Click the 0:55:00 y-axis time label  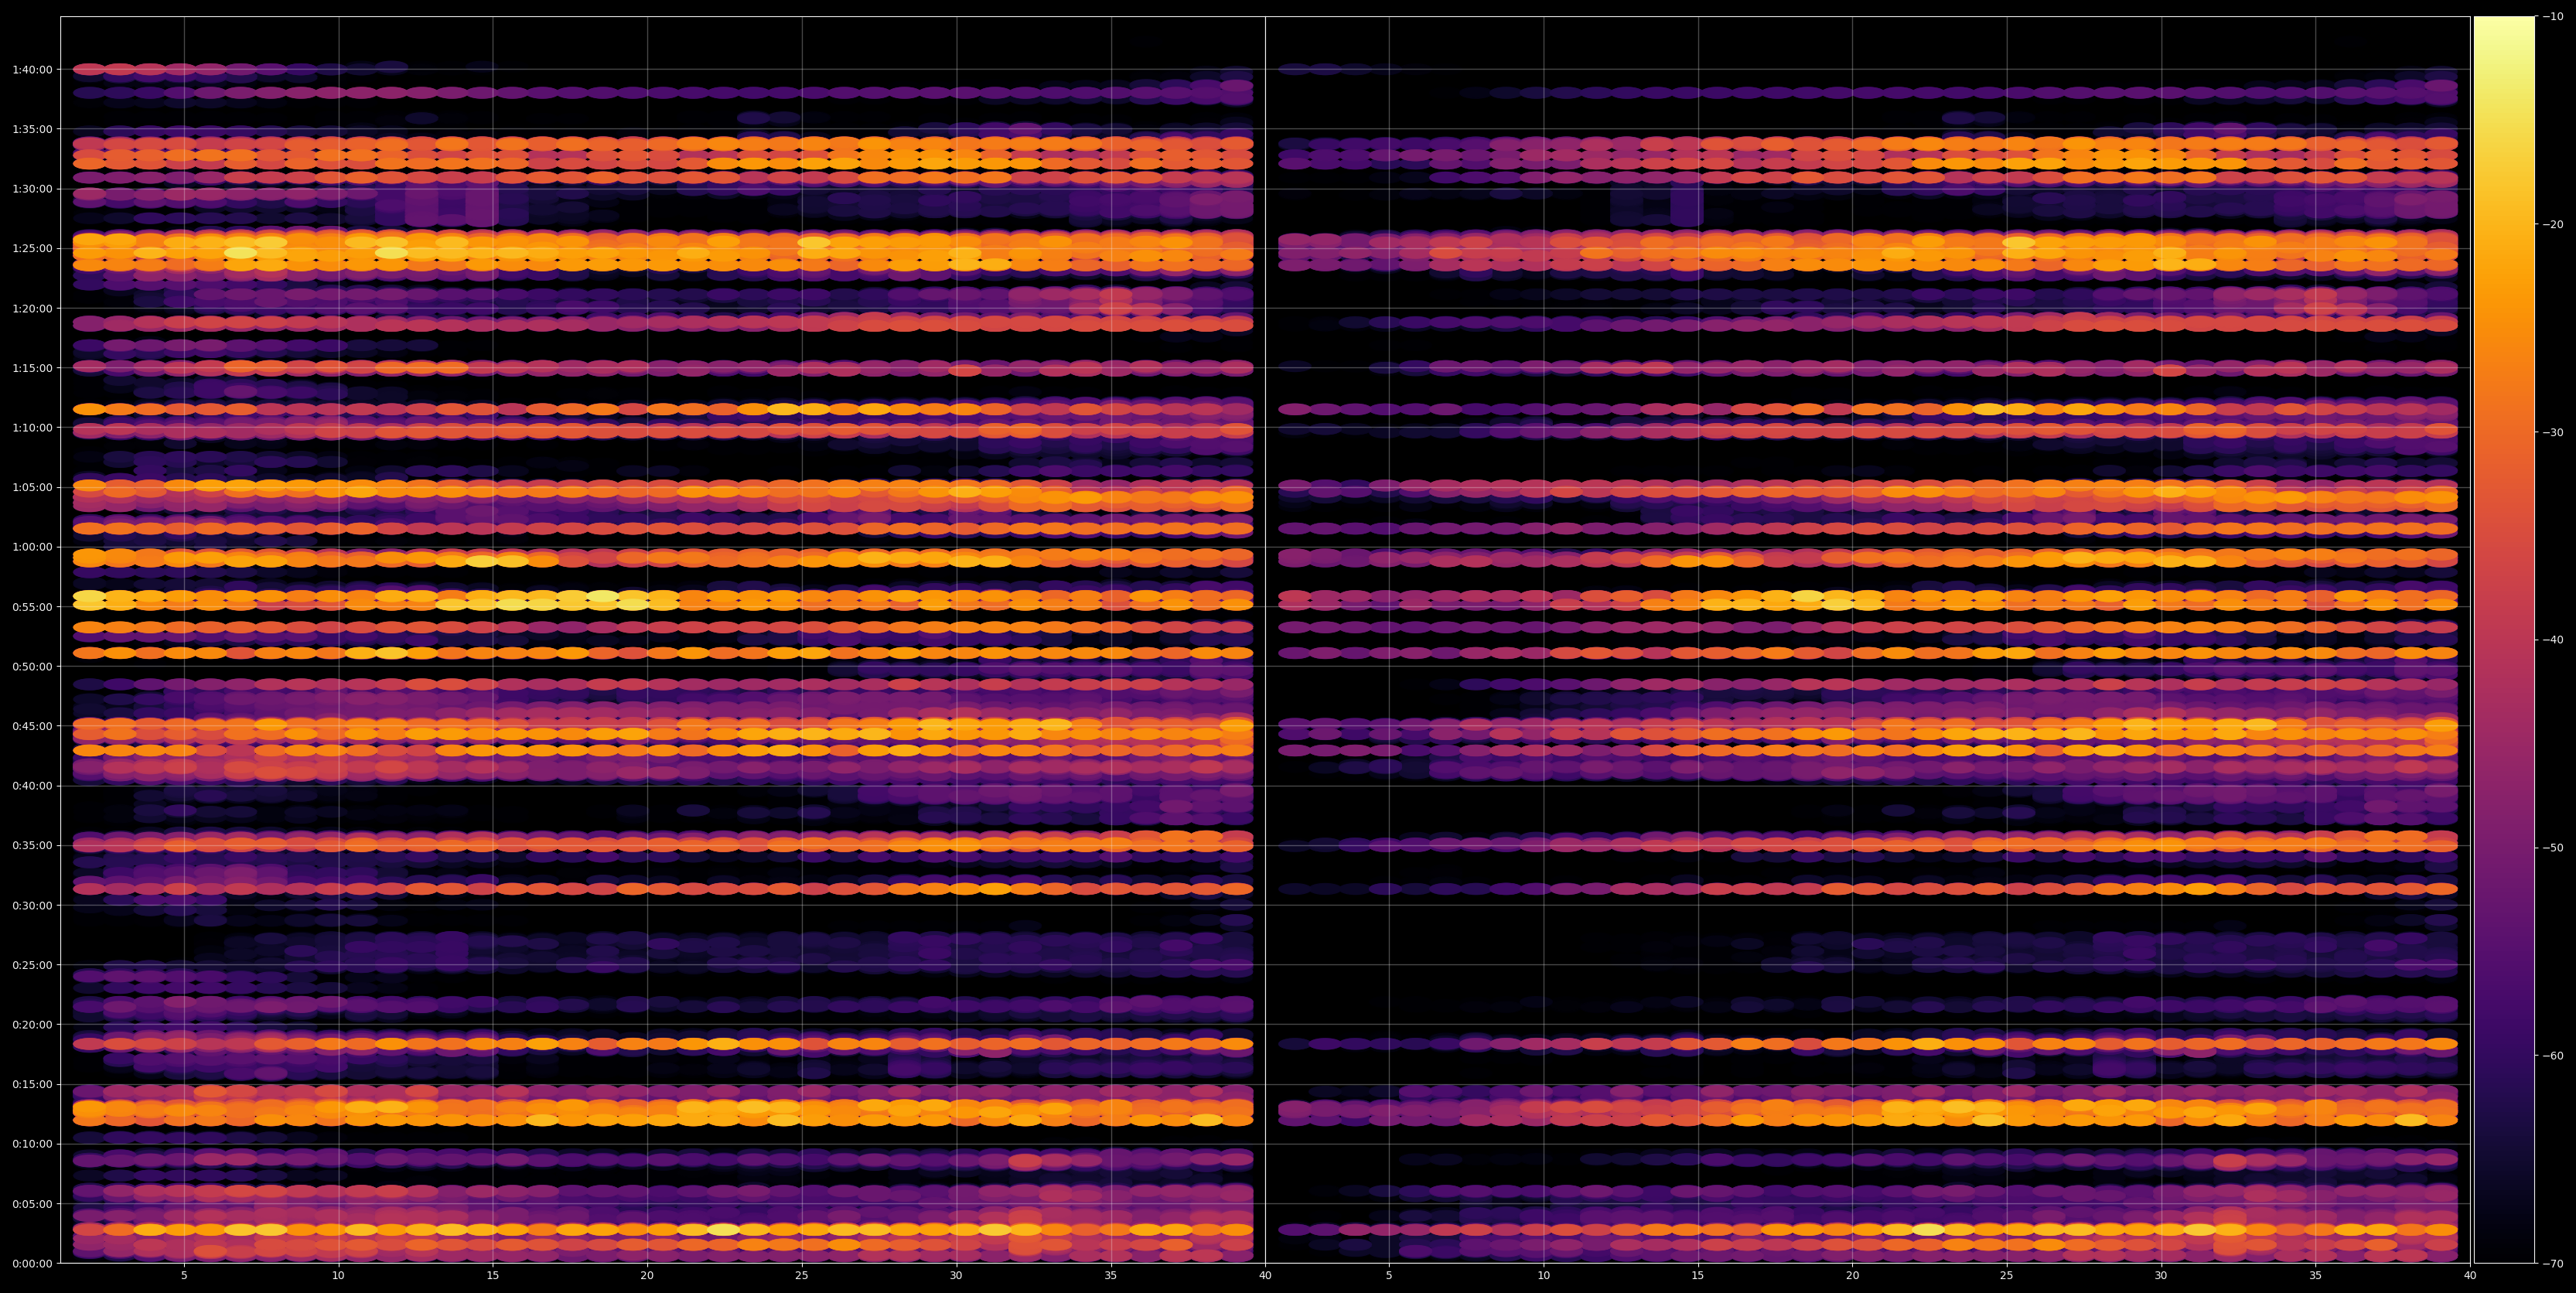(x=32, y=607)
